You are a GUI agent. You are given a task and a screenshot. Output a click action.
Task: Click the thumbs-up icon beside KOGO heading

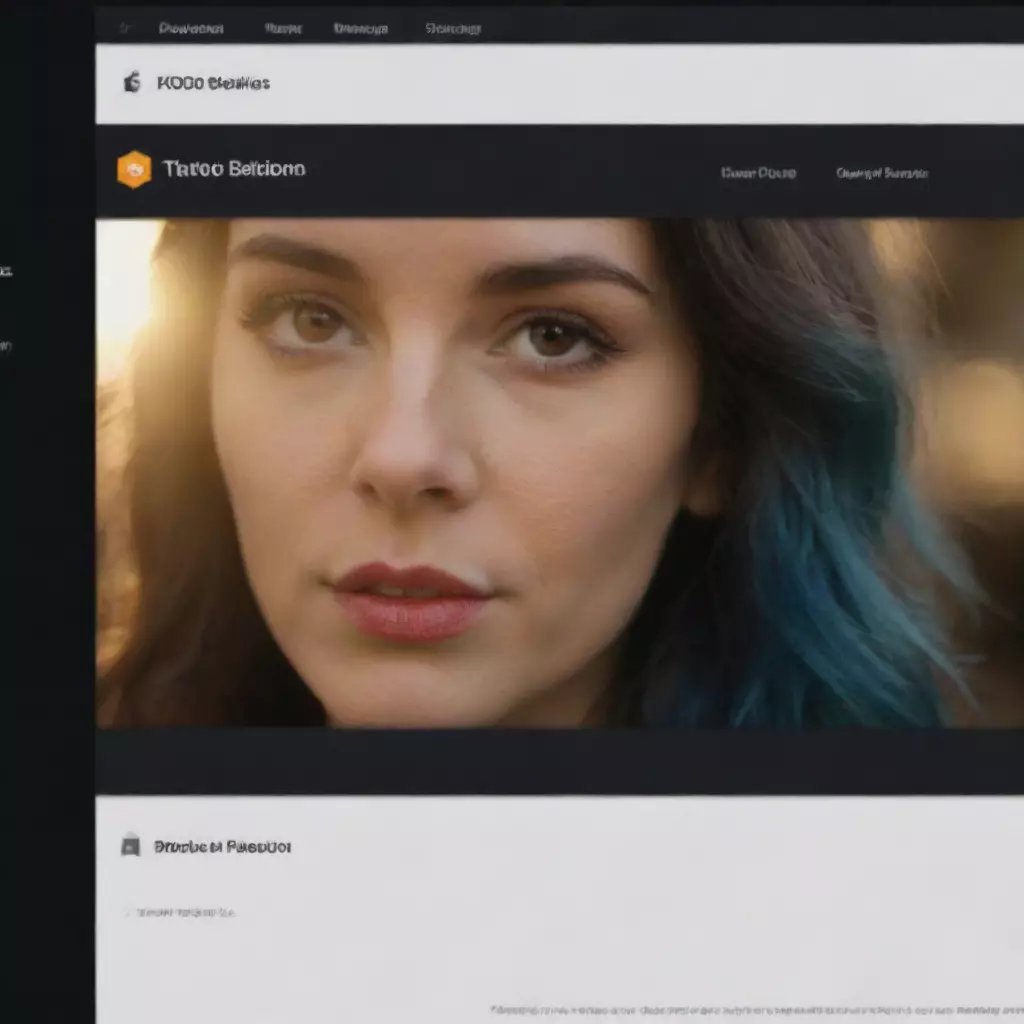coord(132,82)
